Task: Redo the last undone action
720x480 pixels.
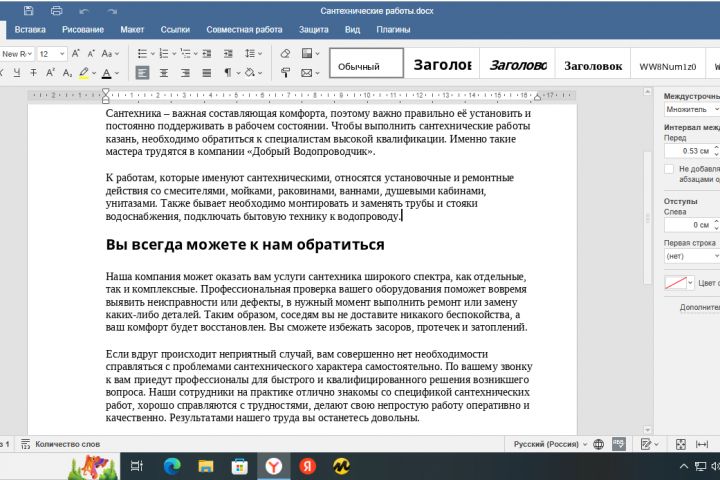Action: 112,11
